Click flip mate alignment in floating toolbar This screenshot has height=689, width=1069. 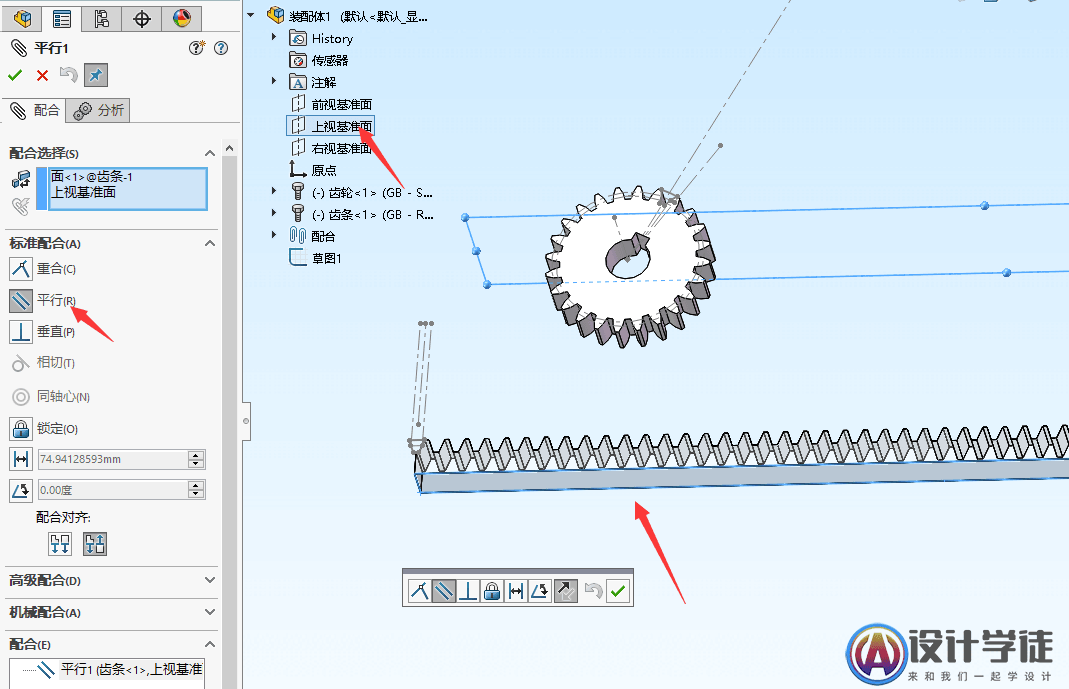click(566, 591)
